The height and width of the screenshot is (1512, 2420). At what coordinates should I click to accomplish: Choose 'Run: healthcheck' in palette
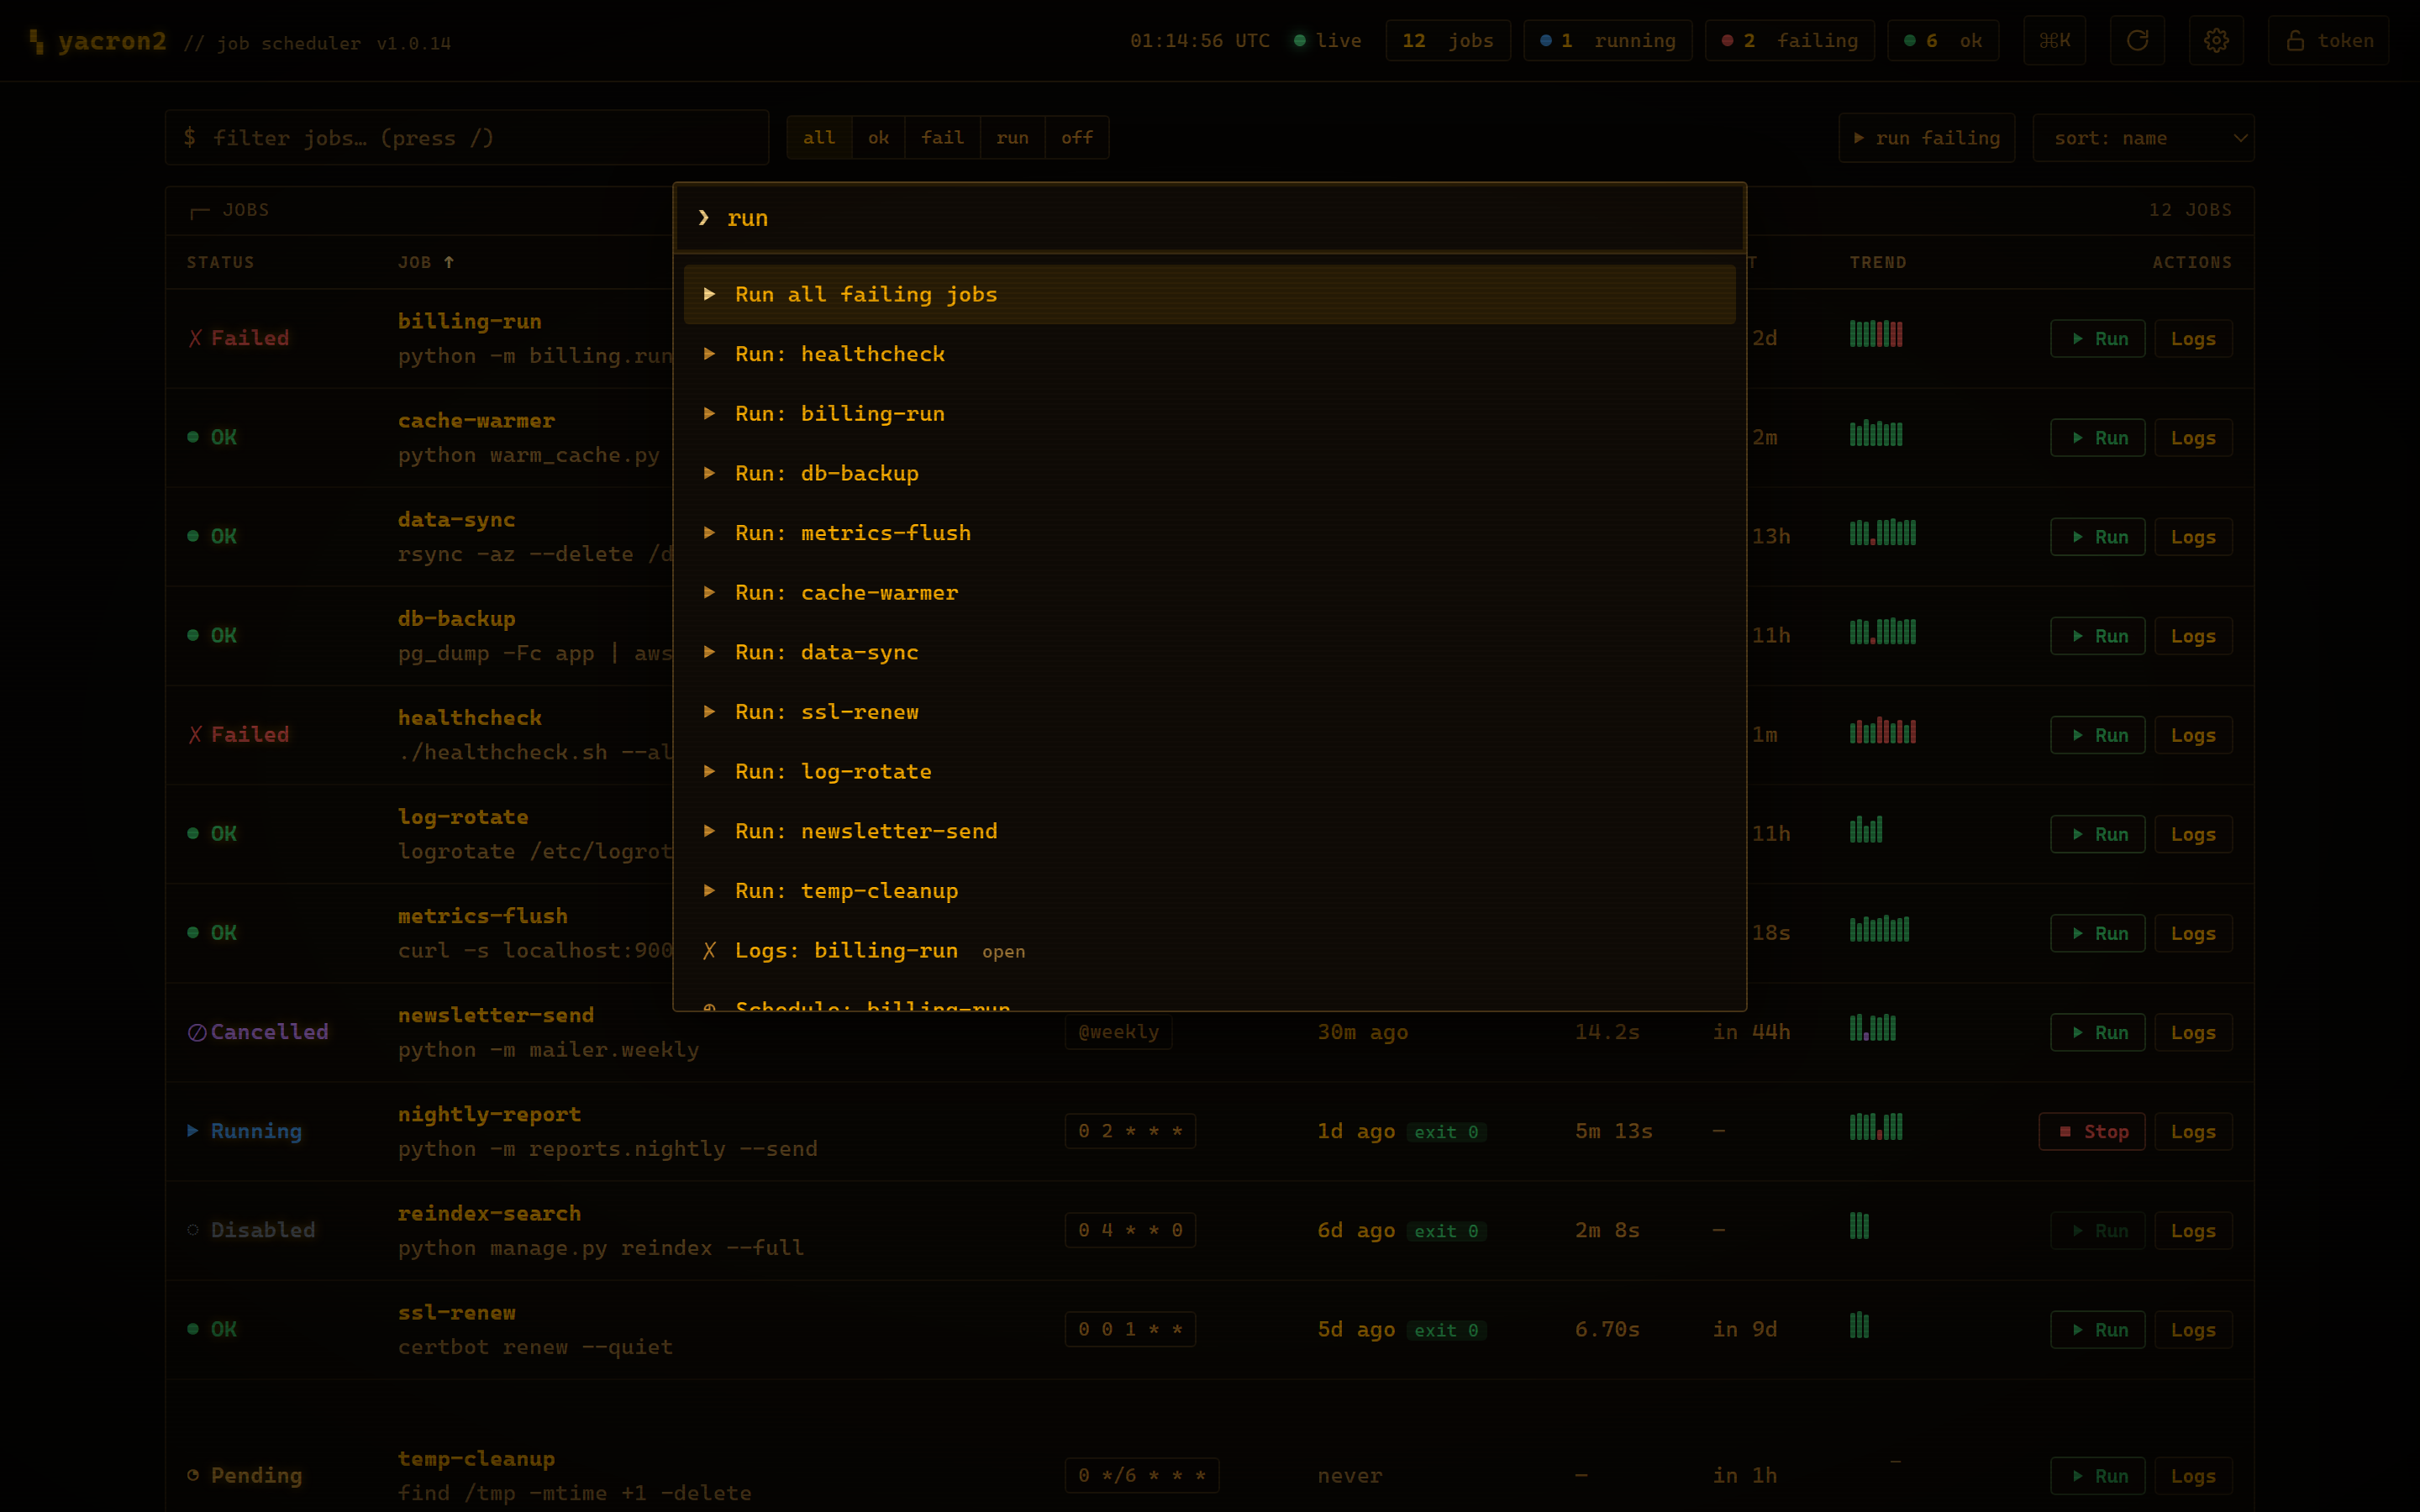pos(1209,354)
